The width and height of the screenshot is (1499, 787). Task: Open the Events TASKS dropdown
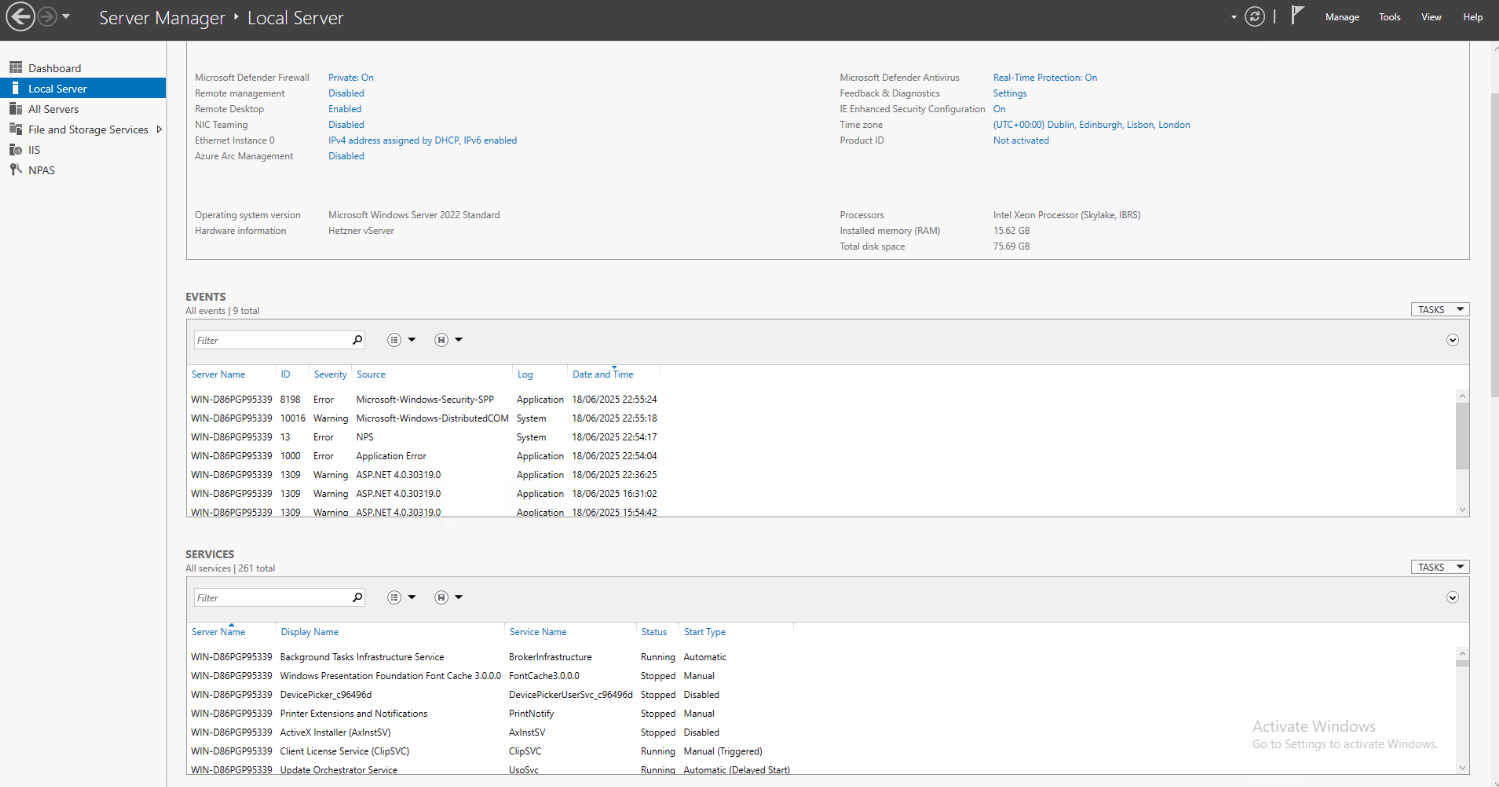(x=1439, y=310)
